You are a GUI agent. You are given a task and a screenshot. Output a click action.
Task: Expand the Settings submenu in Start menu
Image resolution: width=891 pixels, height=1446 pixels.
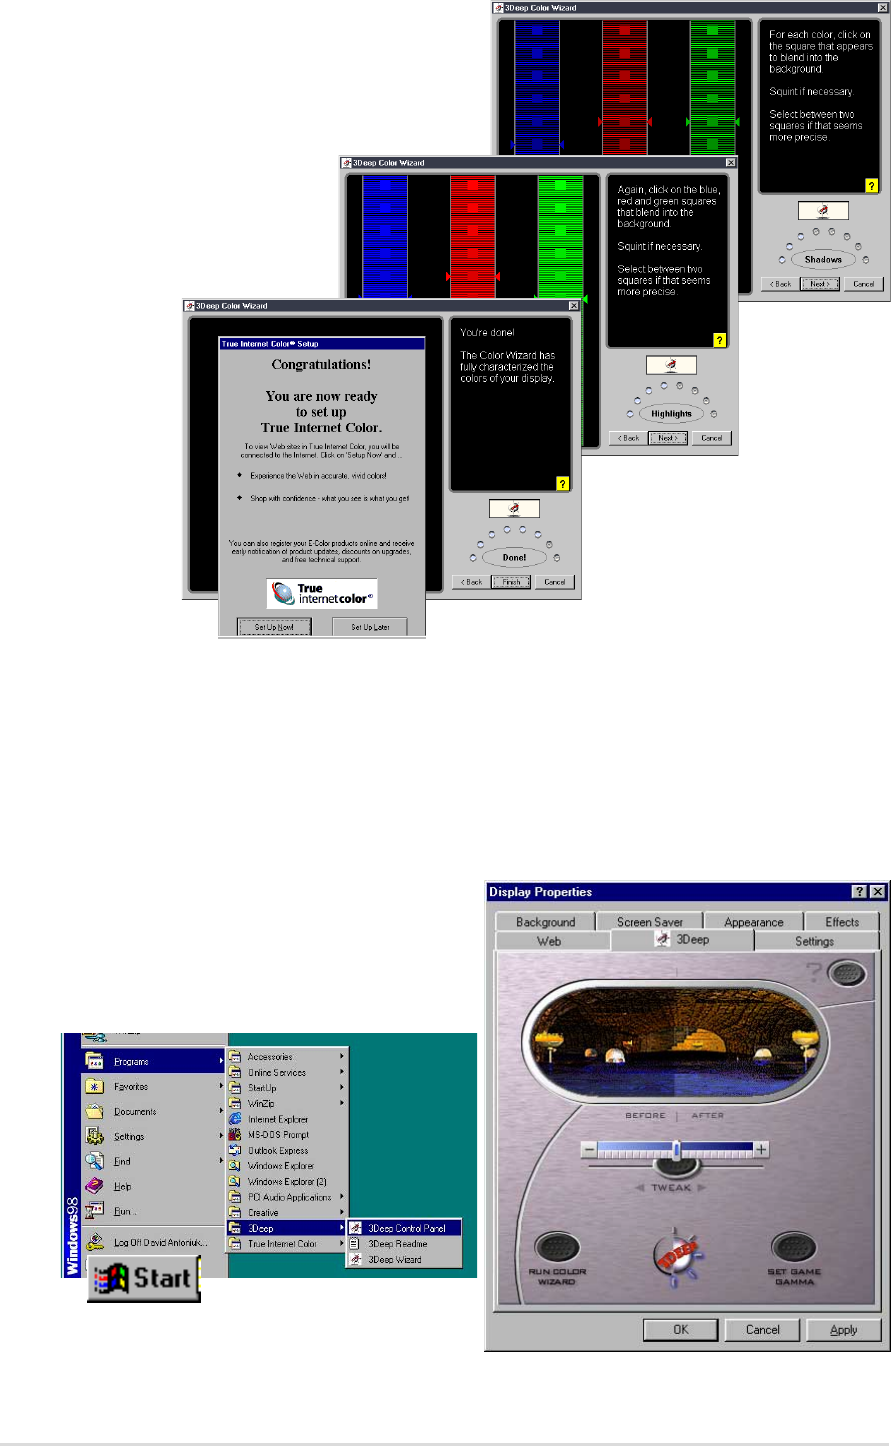pyautogui.click(x=155, y=1136)
